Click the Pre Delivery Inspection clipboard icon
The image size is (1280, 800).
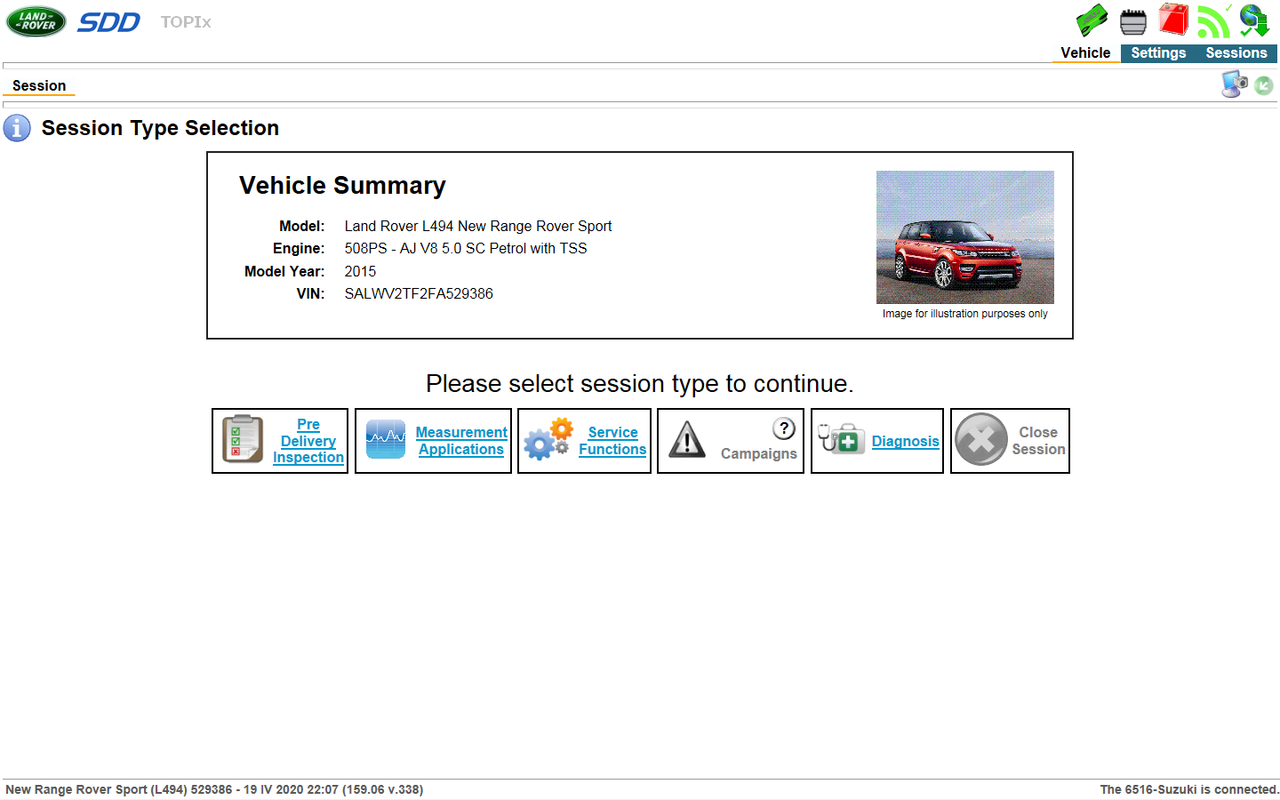coord(243,440)
